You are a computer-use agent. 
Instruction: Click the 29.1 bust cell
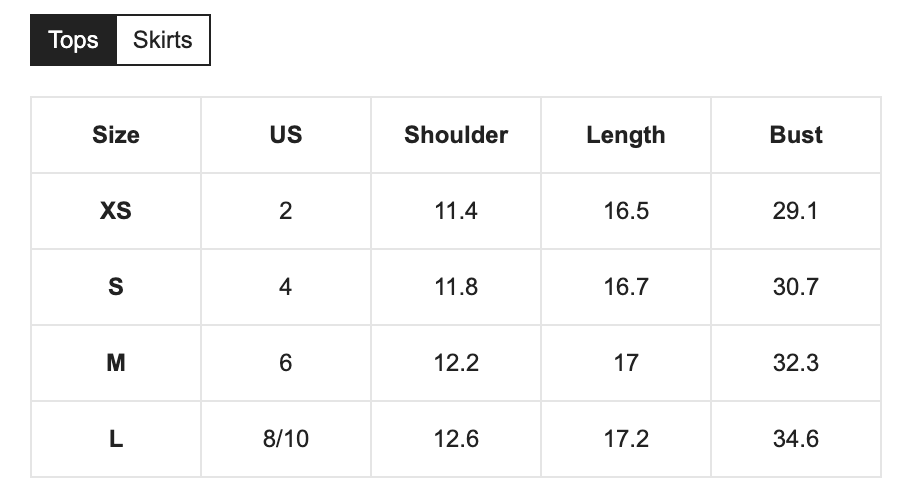pyautogui.click(x=796, y=211)
